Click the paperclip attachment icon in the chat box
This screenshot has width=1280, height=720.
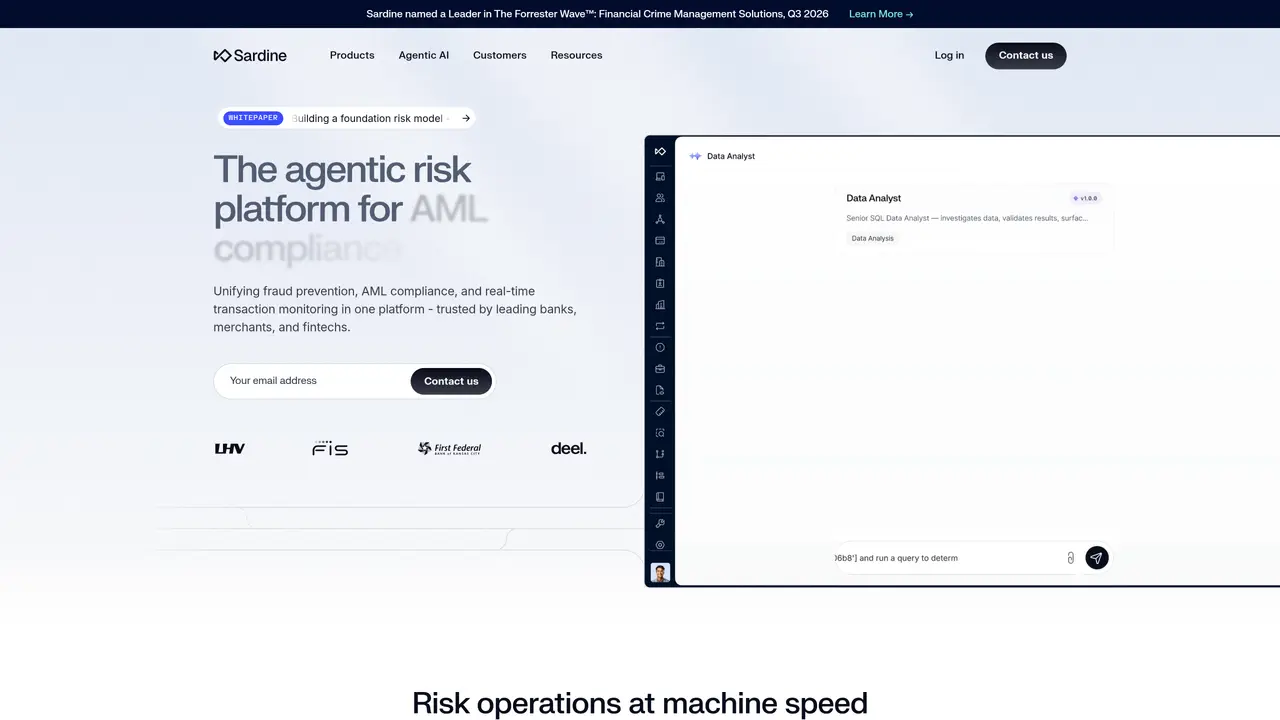(1070, 558)
